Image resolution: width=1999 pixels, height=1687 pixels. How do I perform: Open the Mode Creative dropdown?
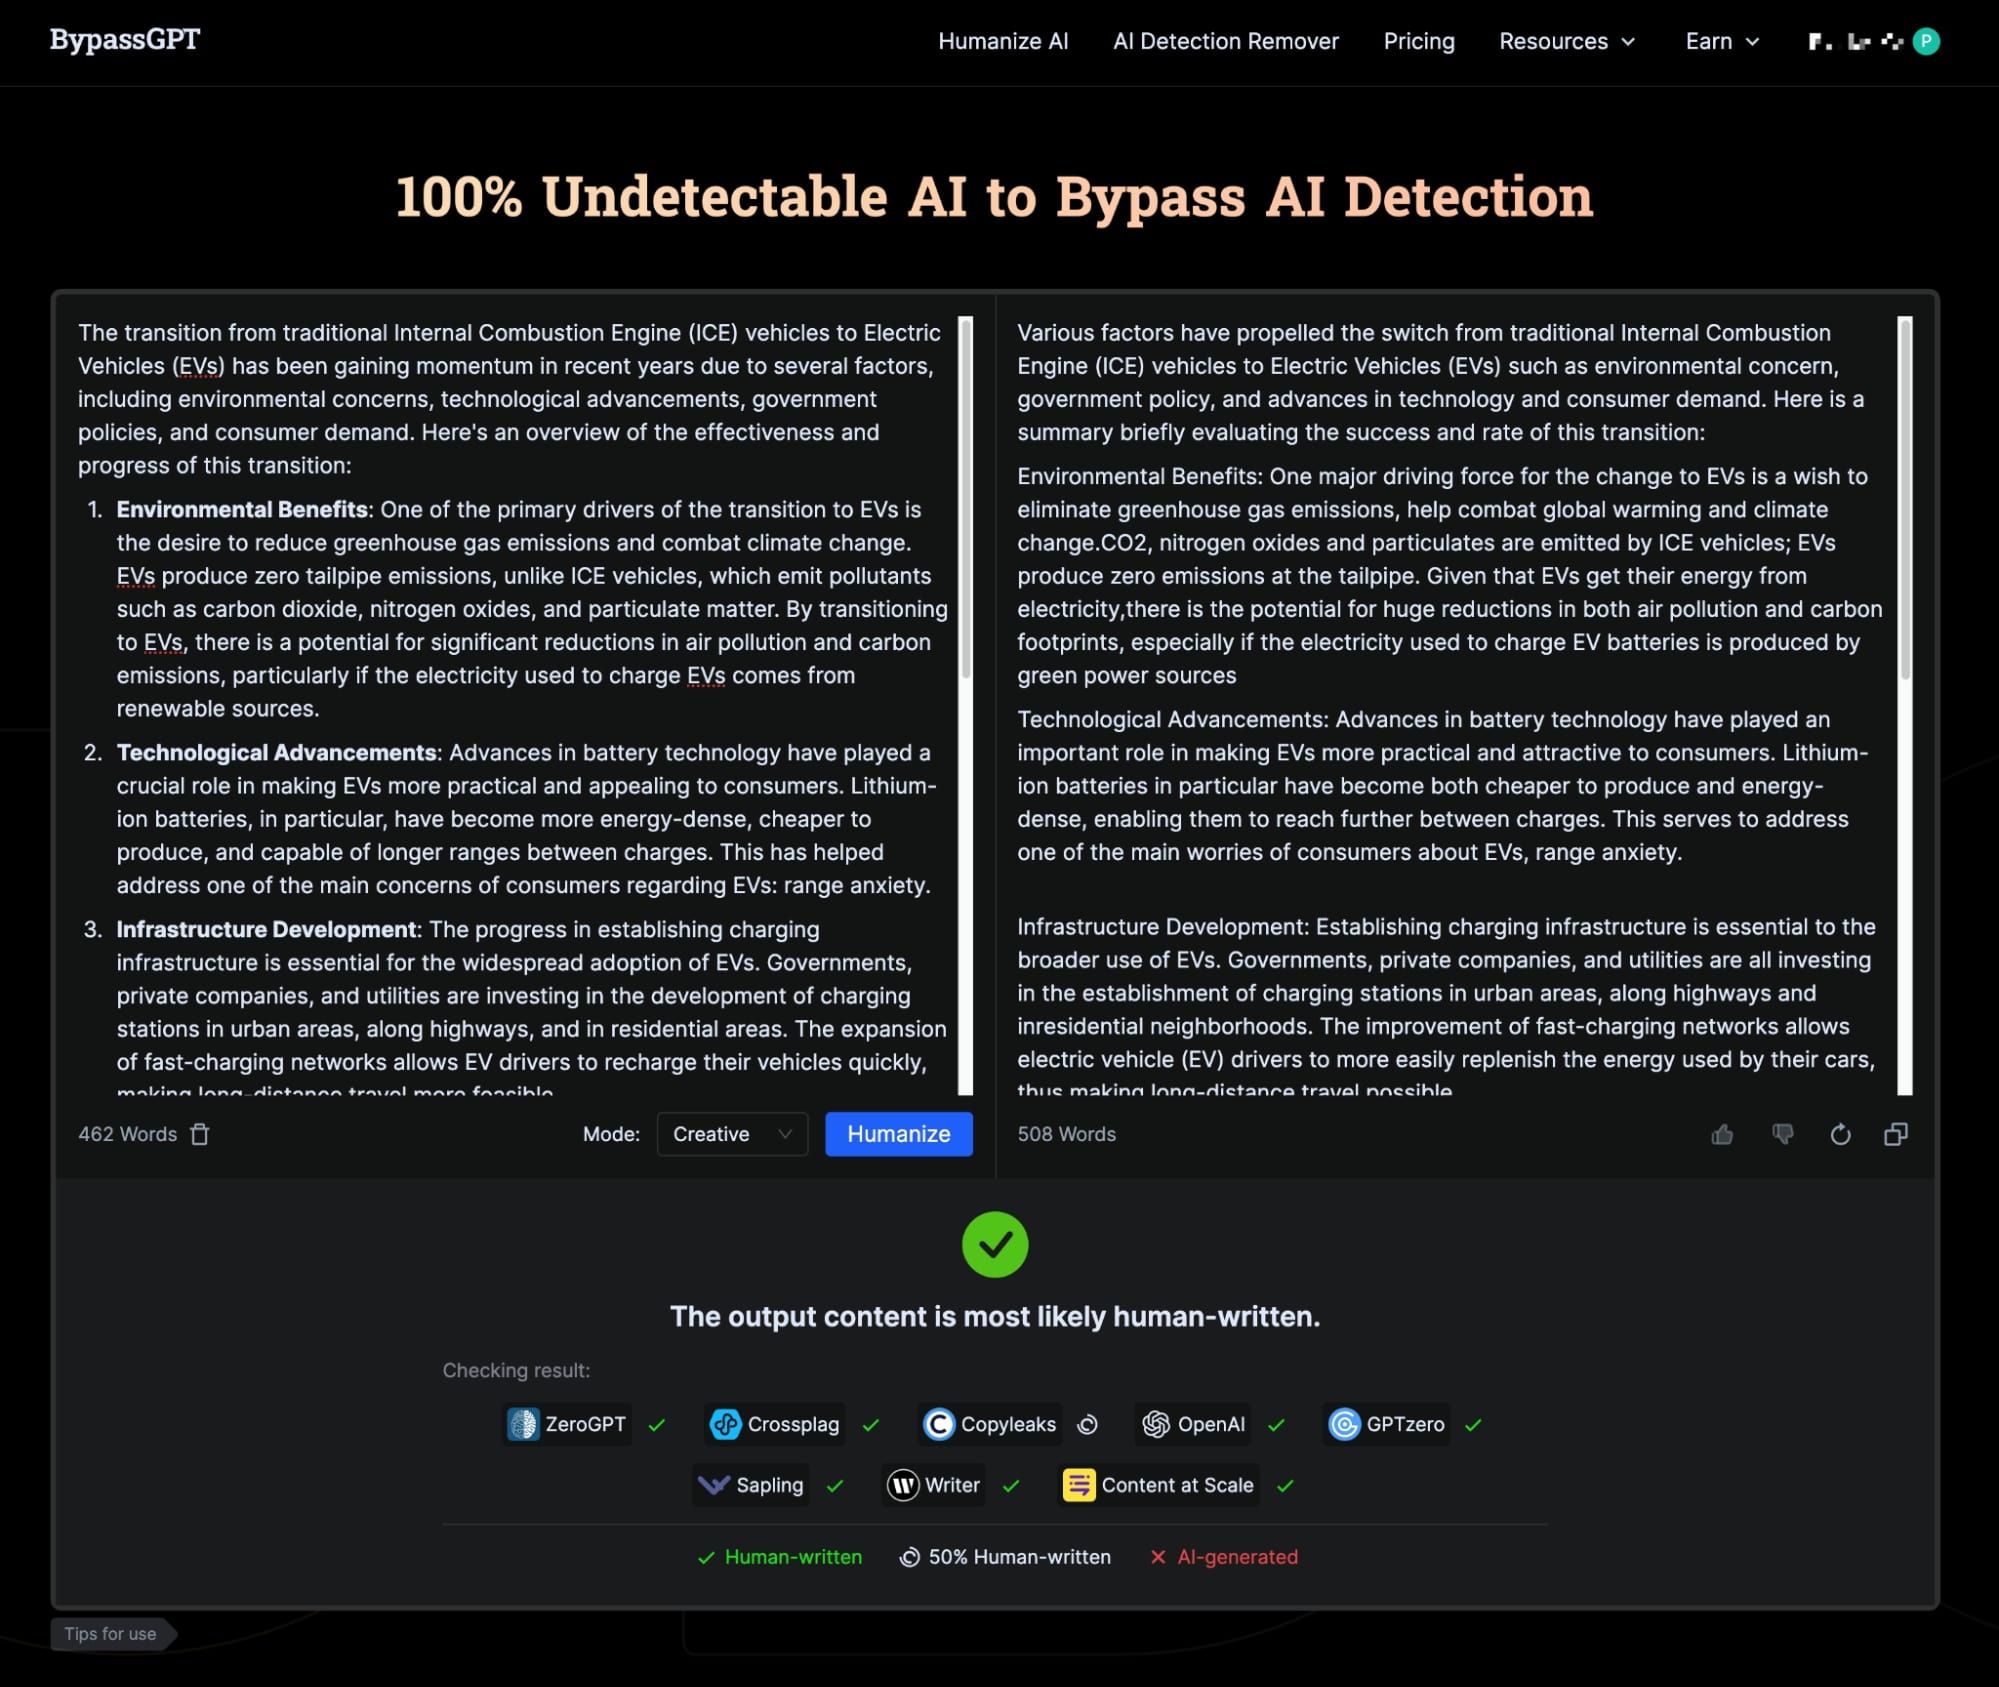pyautogui.click(x=732, y=1134)
